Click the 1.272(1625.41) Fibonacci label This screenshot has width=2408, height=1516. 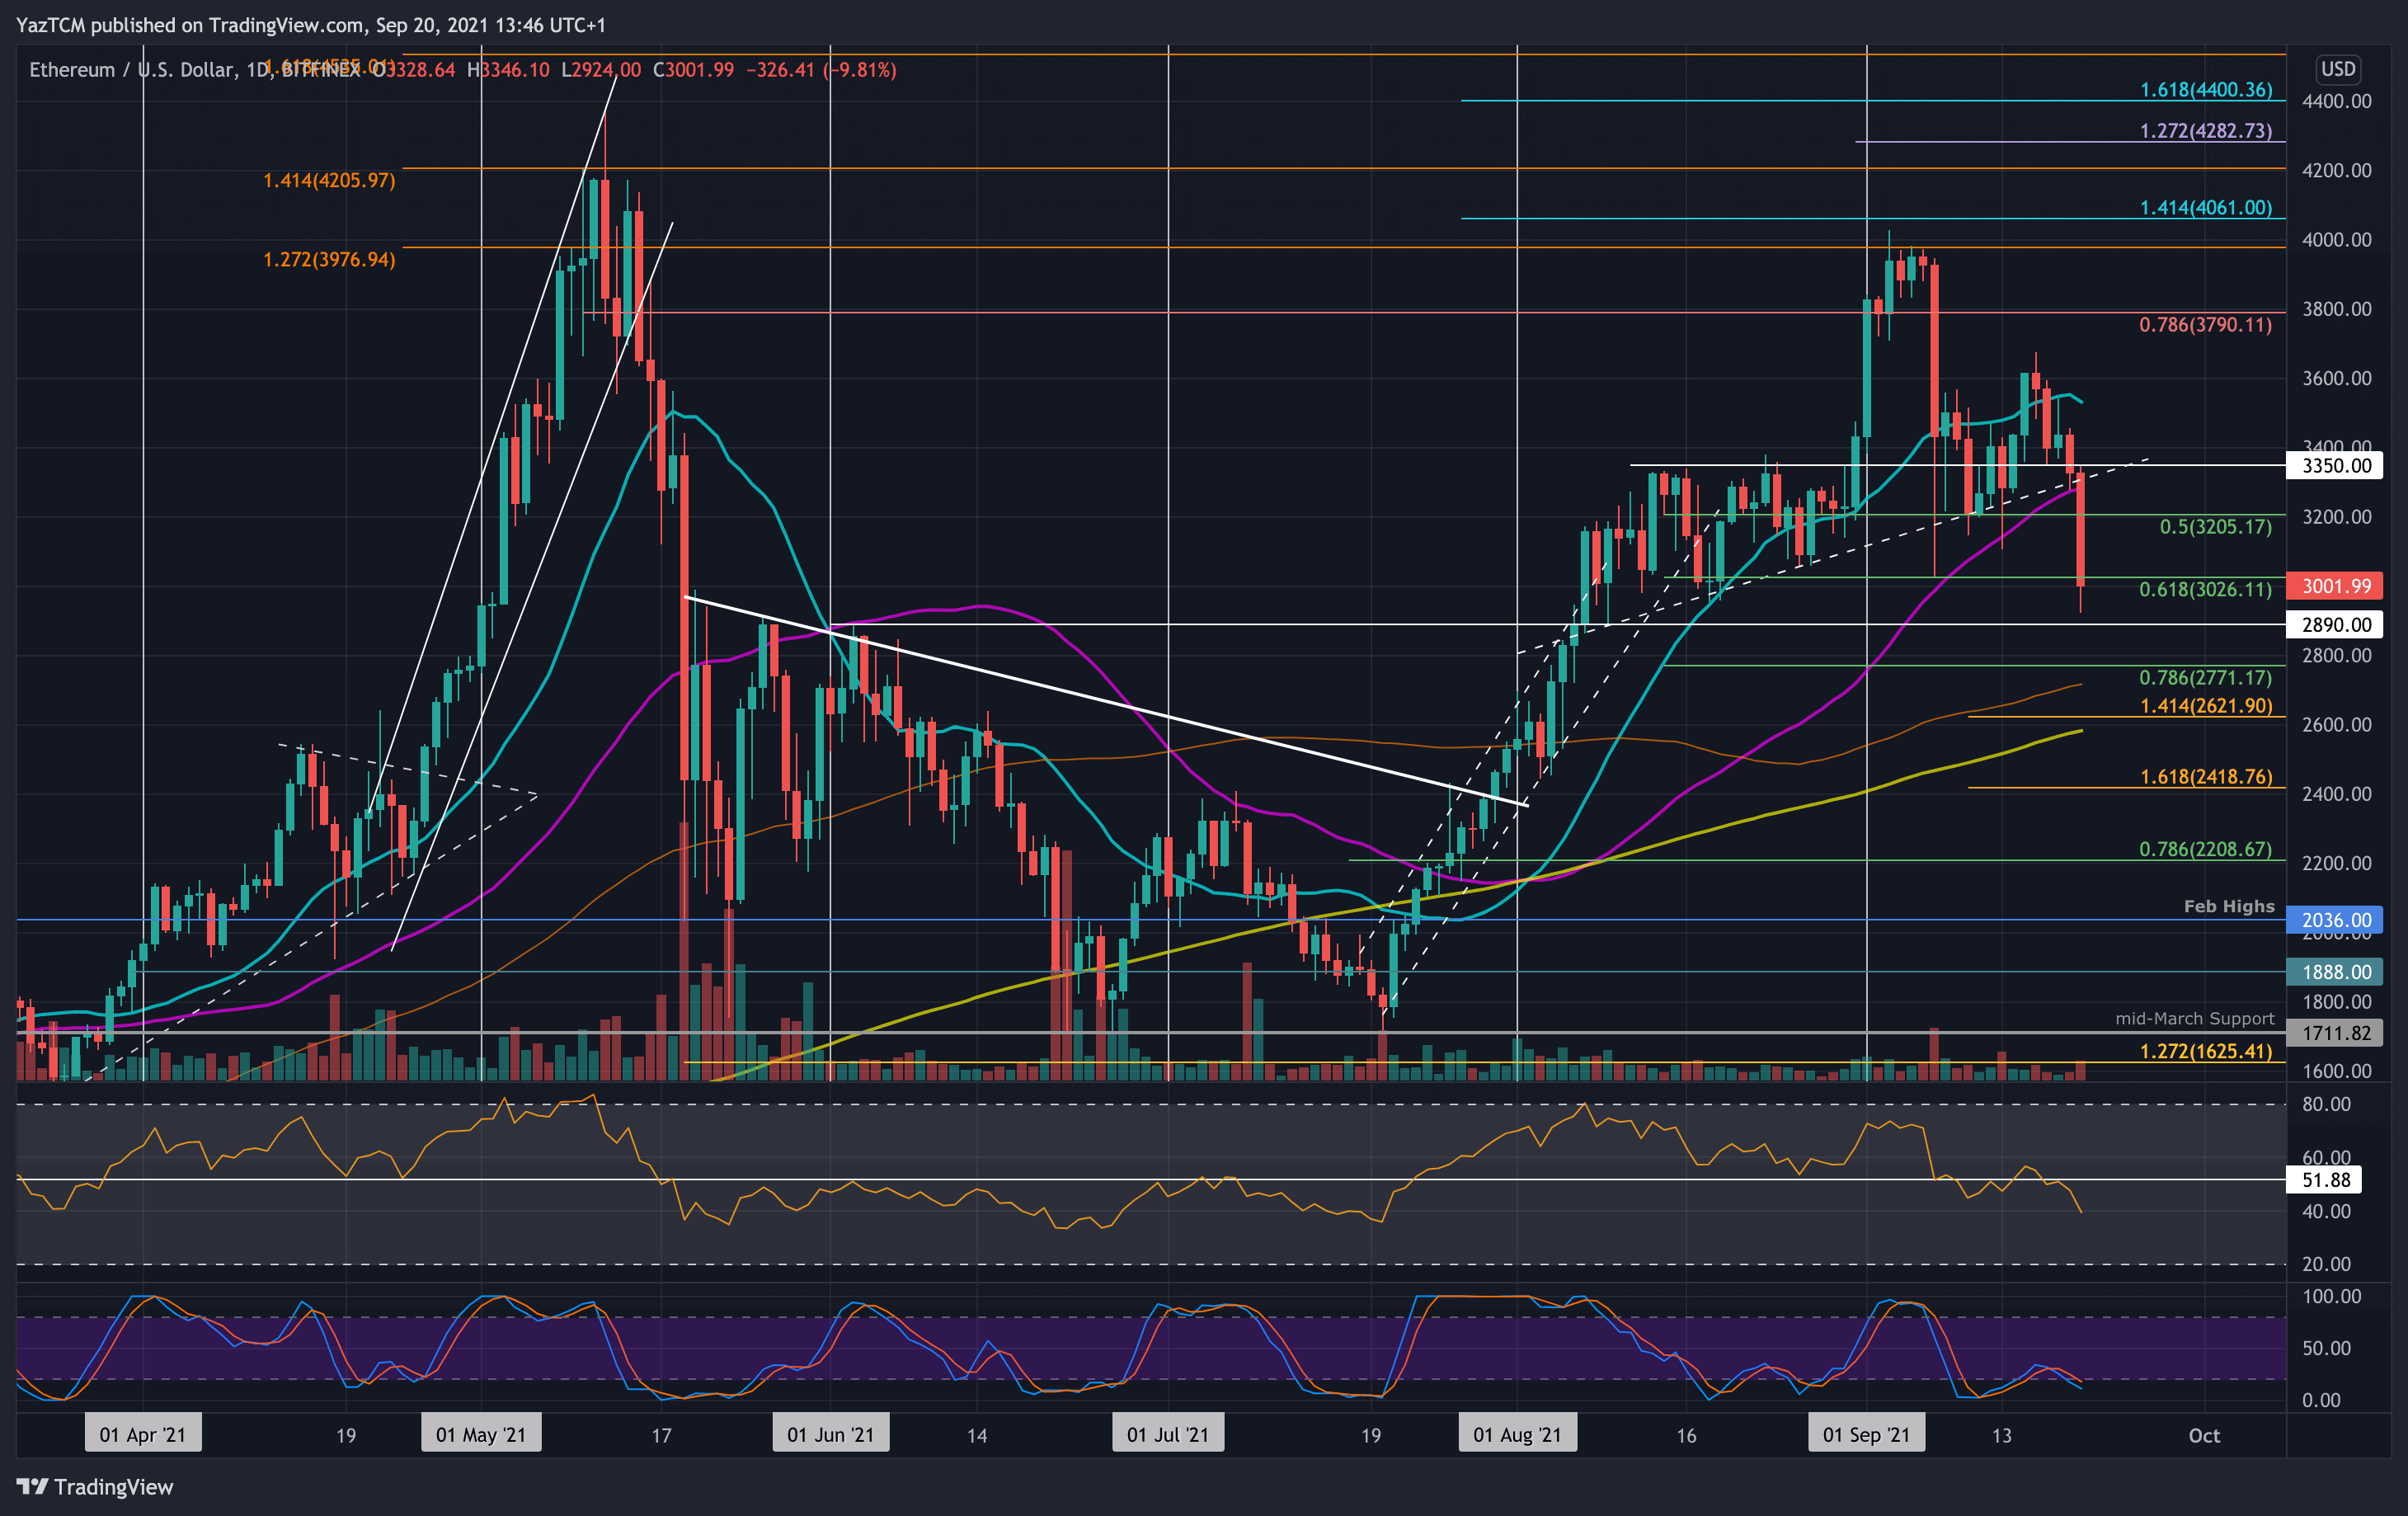click(x=2206, y=1051)
